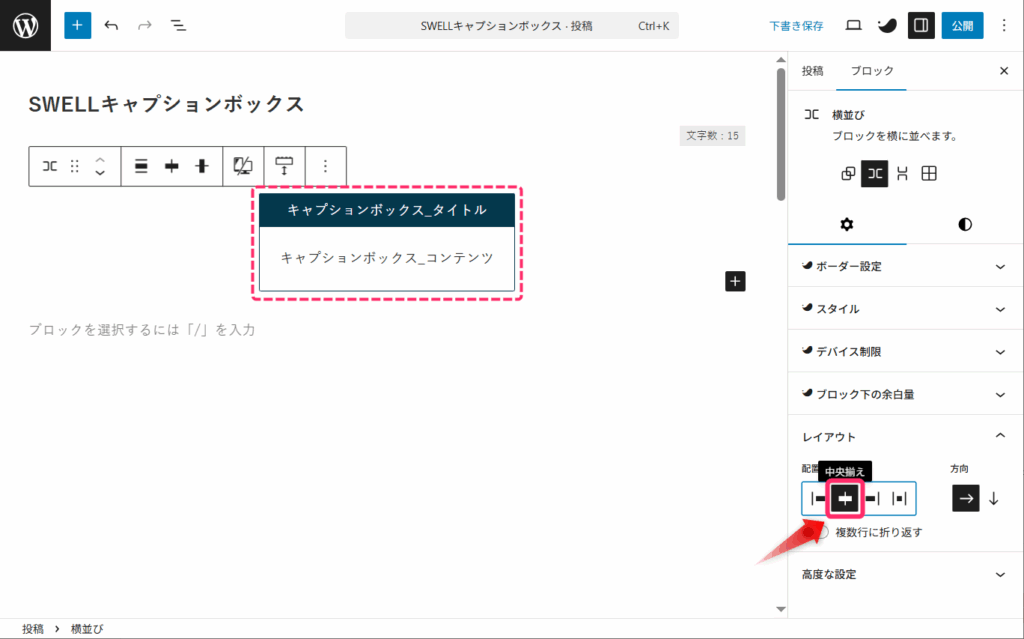Click the WordPress logo icon
Image resolution: width=1024 pixels, height=639 pixels.
click(25, 25)
